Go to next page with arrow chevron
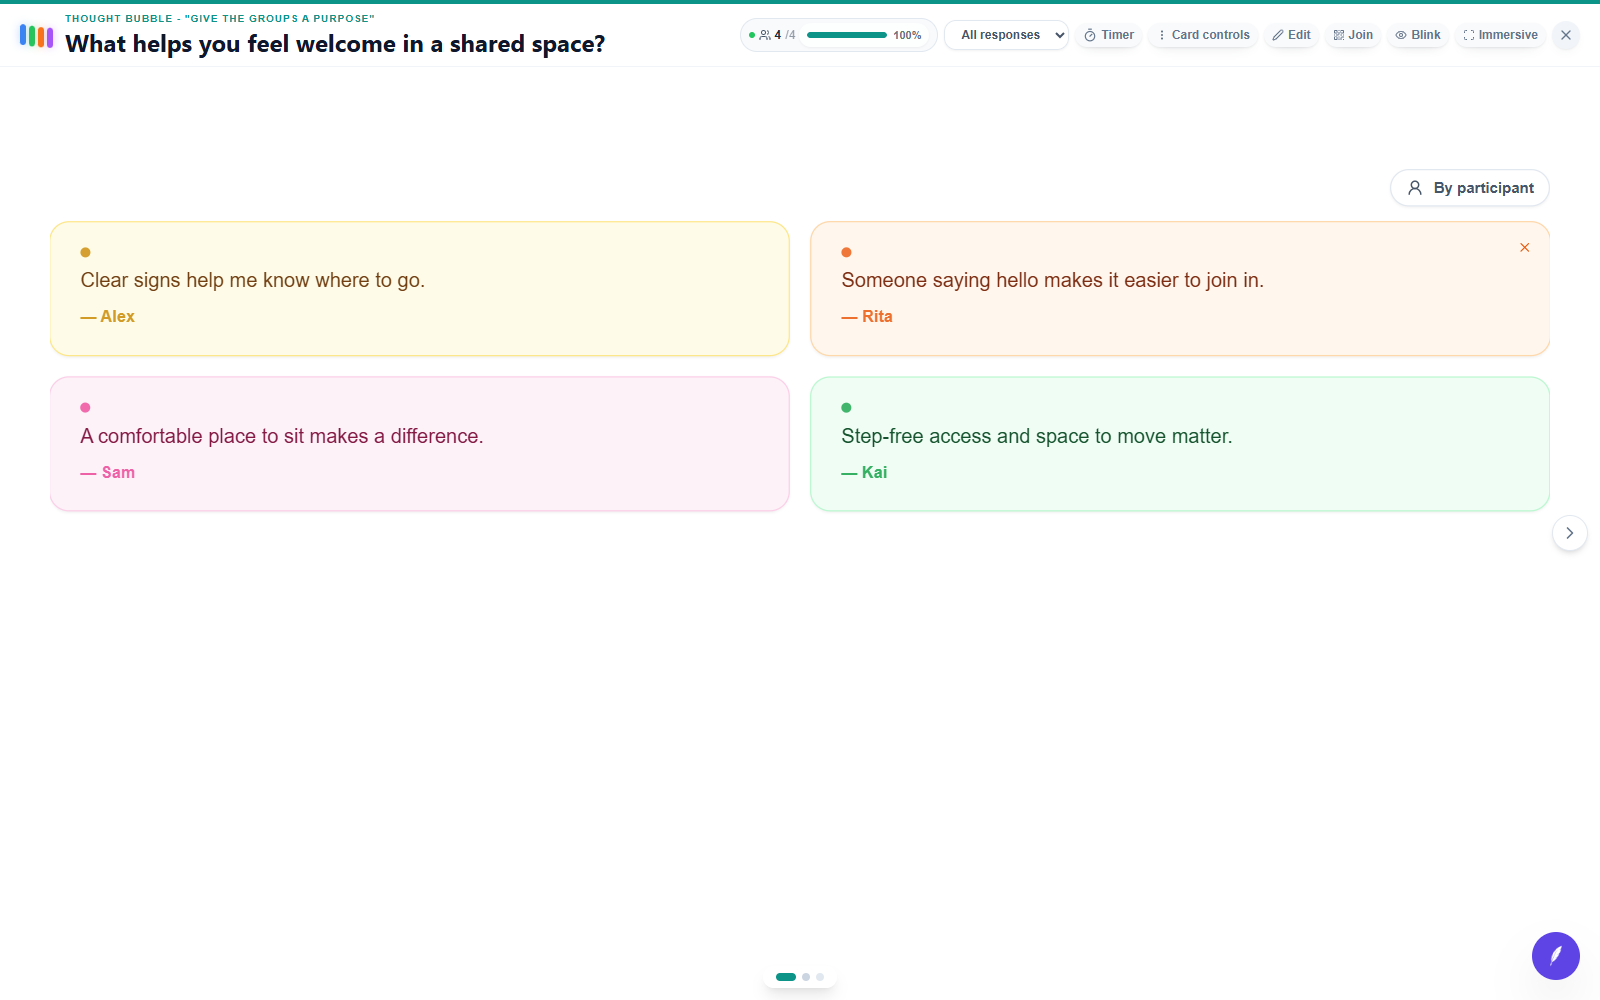The image size is (1600, 1000). (1570, 533)
